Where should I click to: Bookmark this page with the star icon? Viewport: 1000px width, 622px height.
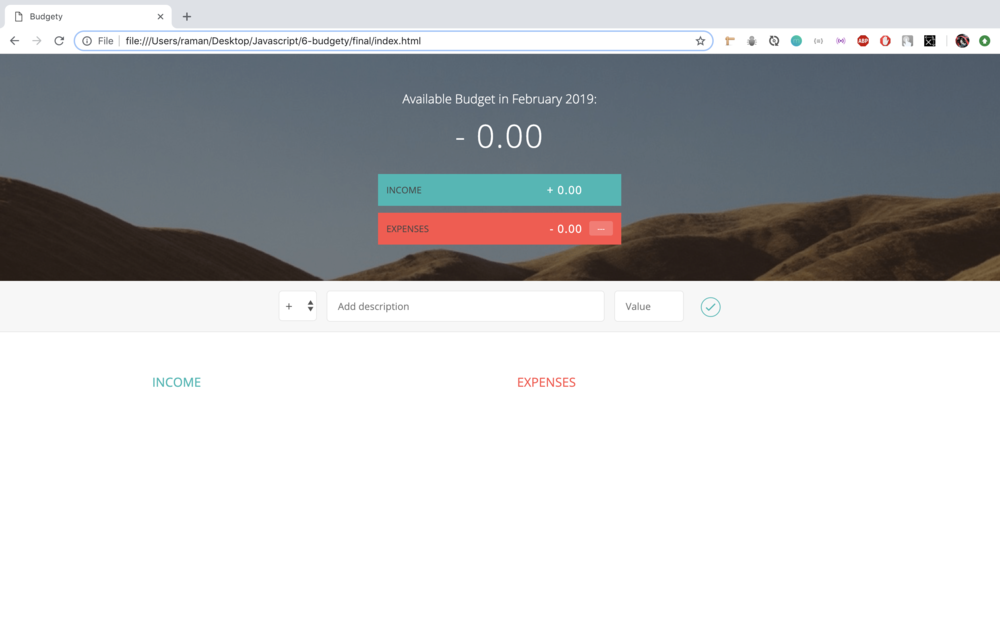coord(700,41)
